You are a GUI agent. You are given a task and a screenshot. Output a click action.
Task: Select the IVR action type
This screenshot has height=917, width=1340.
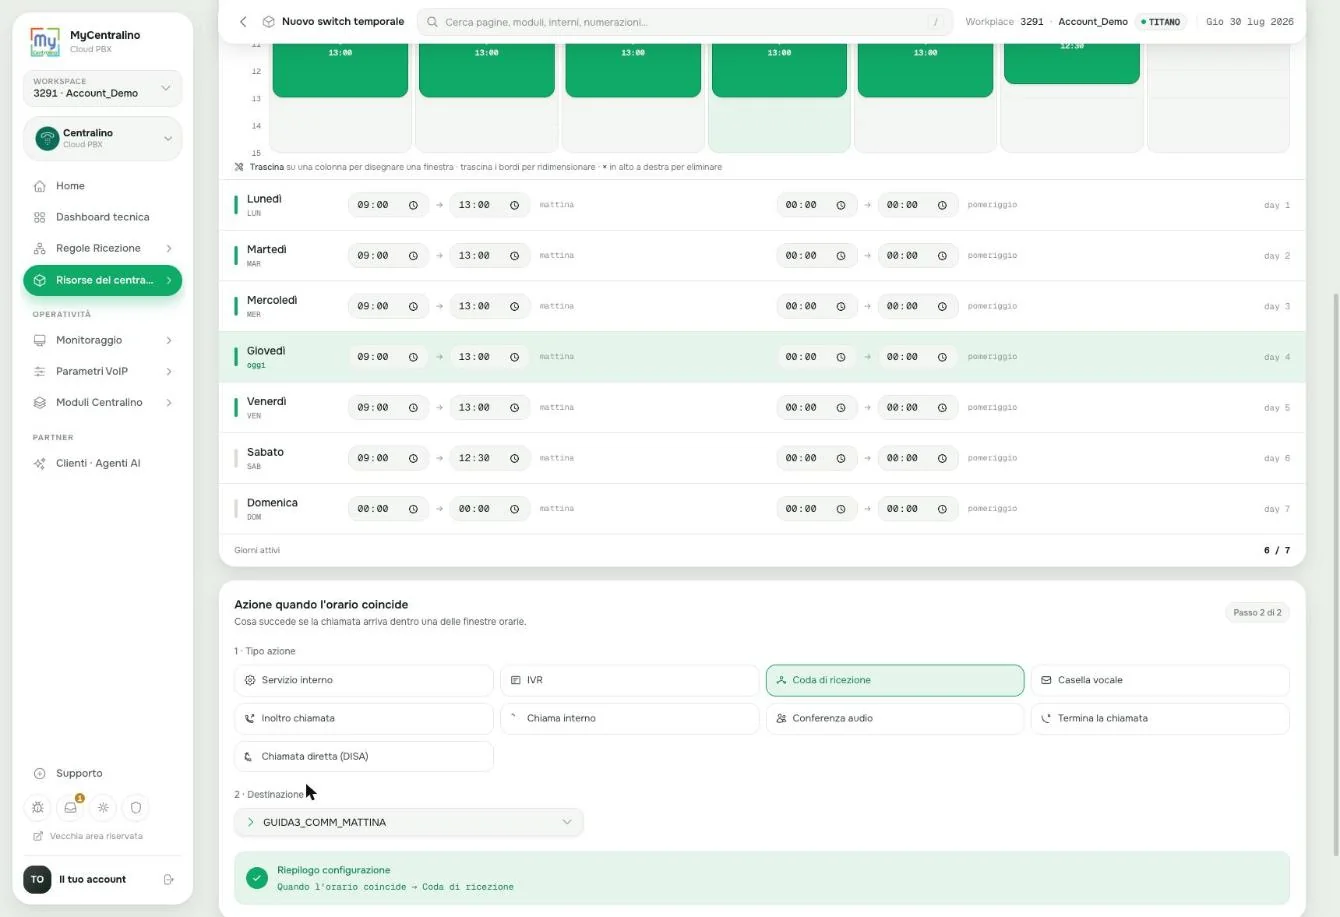pyautogui.click(x=629, y=680)
